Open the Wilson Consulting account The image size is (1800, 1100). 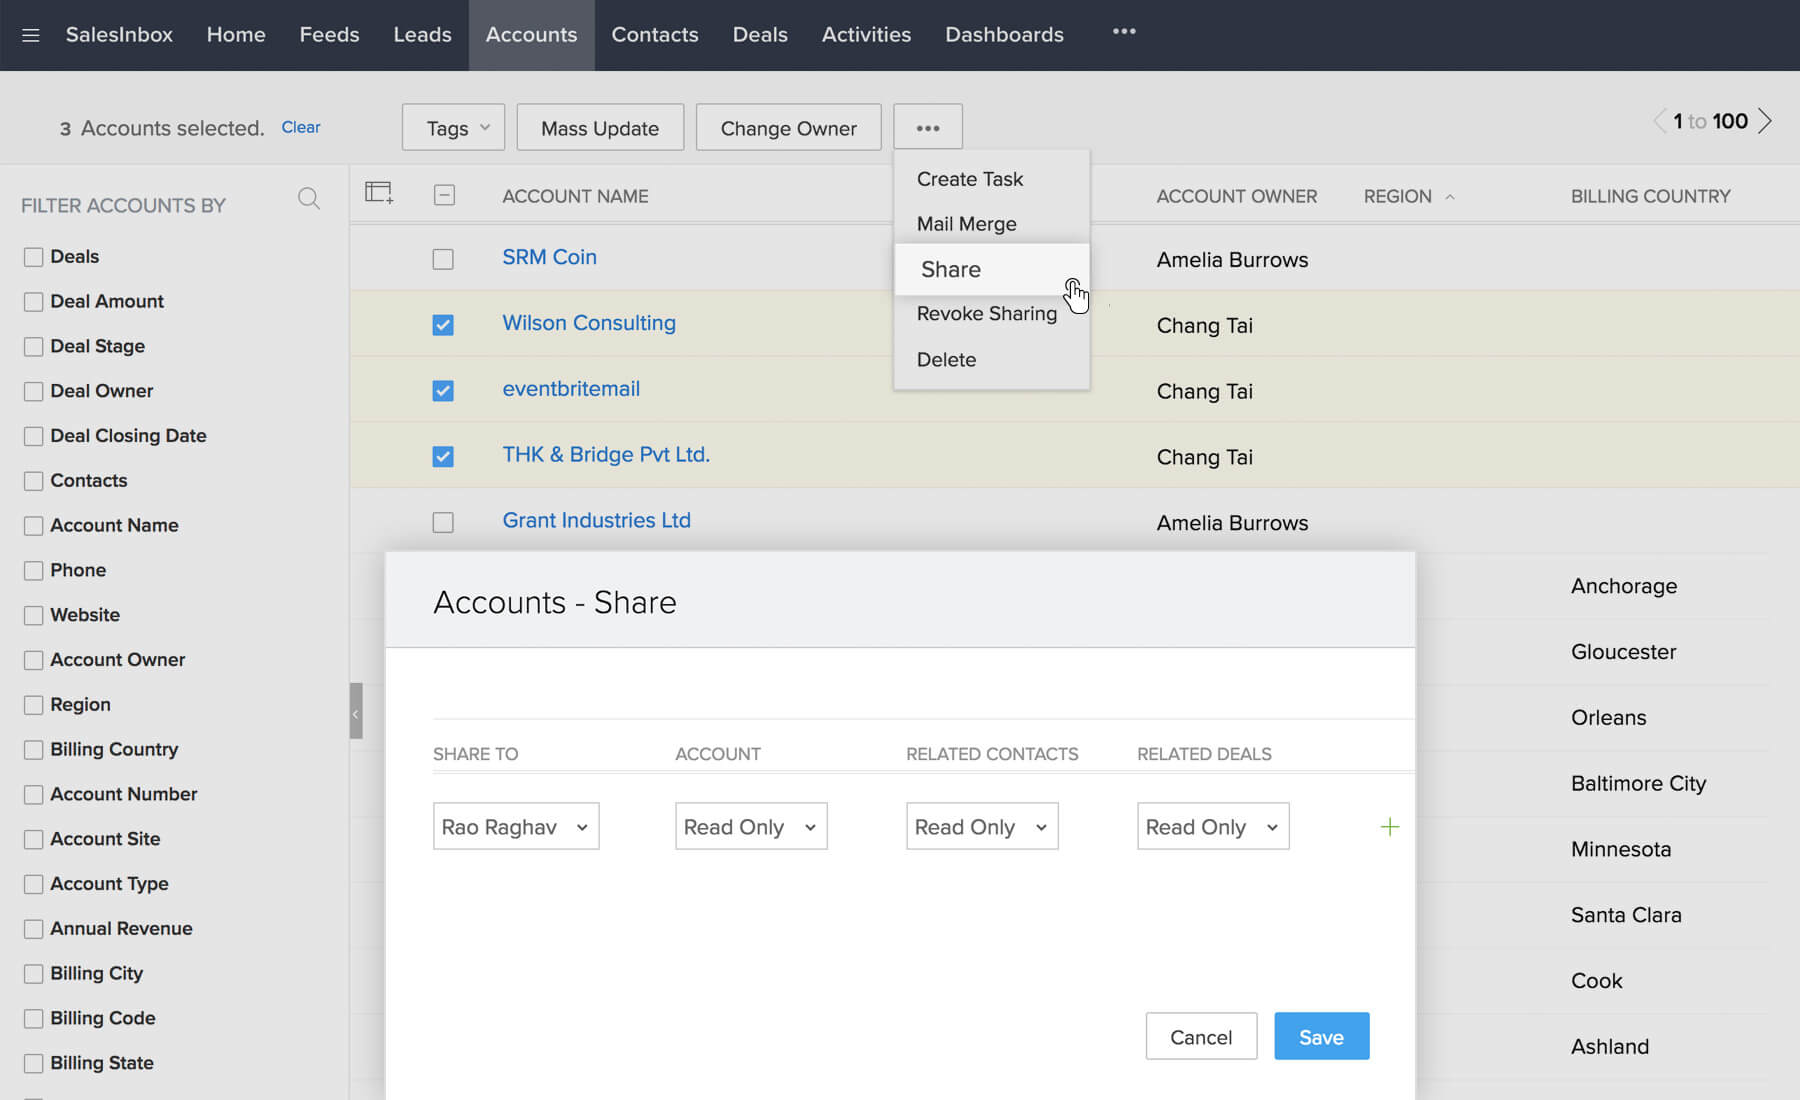click(x=589, y=323)
